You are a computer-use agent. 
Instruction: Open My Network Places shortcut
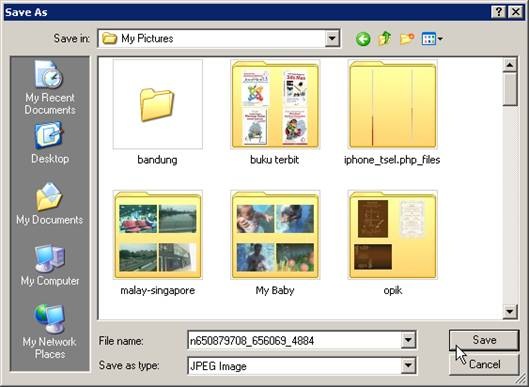coord(50,332)
